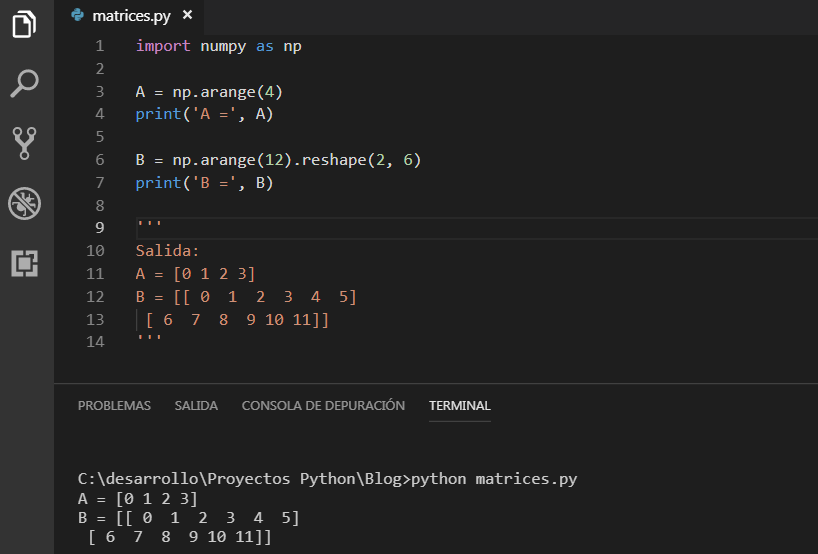Click the 'Salida:' comment text
The image size is (818, 554).
click(167, 251)
